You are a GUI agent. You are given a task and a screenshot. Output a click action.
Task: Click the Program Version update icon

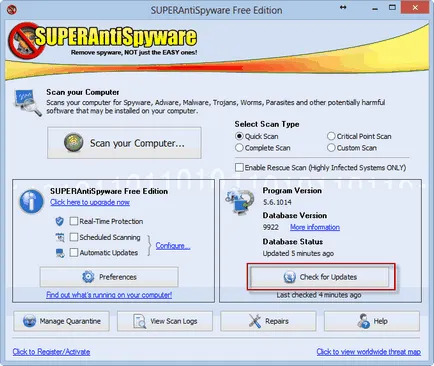[x=240, y=201]
